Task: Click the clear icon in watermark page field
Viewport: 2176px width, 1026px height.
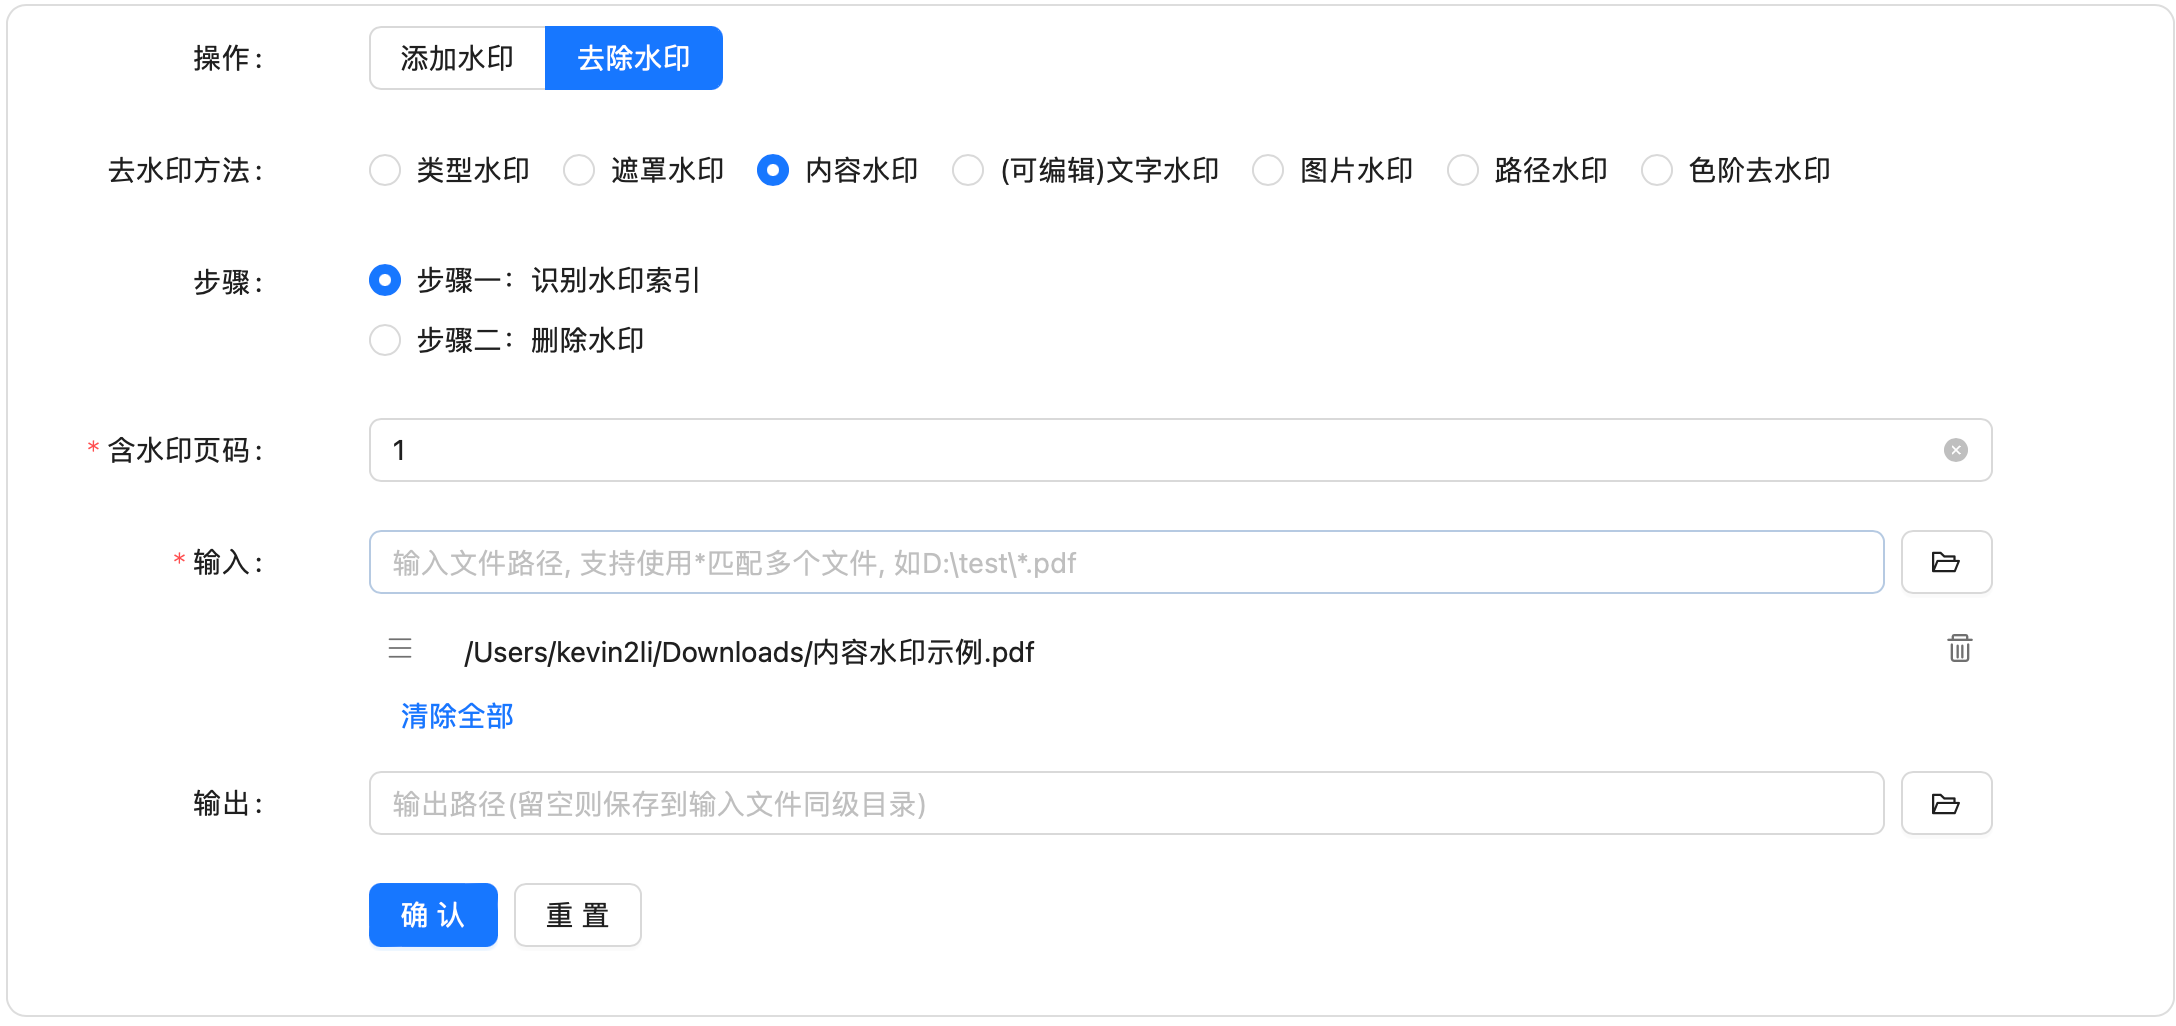Action: click(1955, 450)
